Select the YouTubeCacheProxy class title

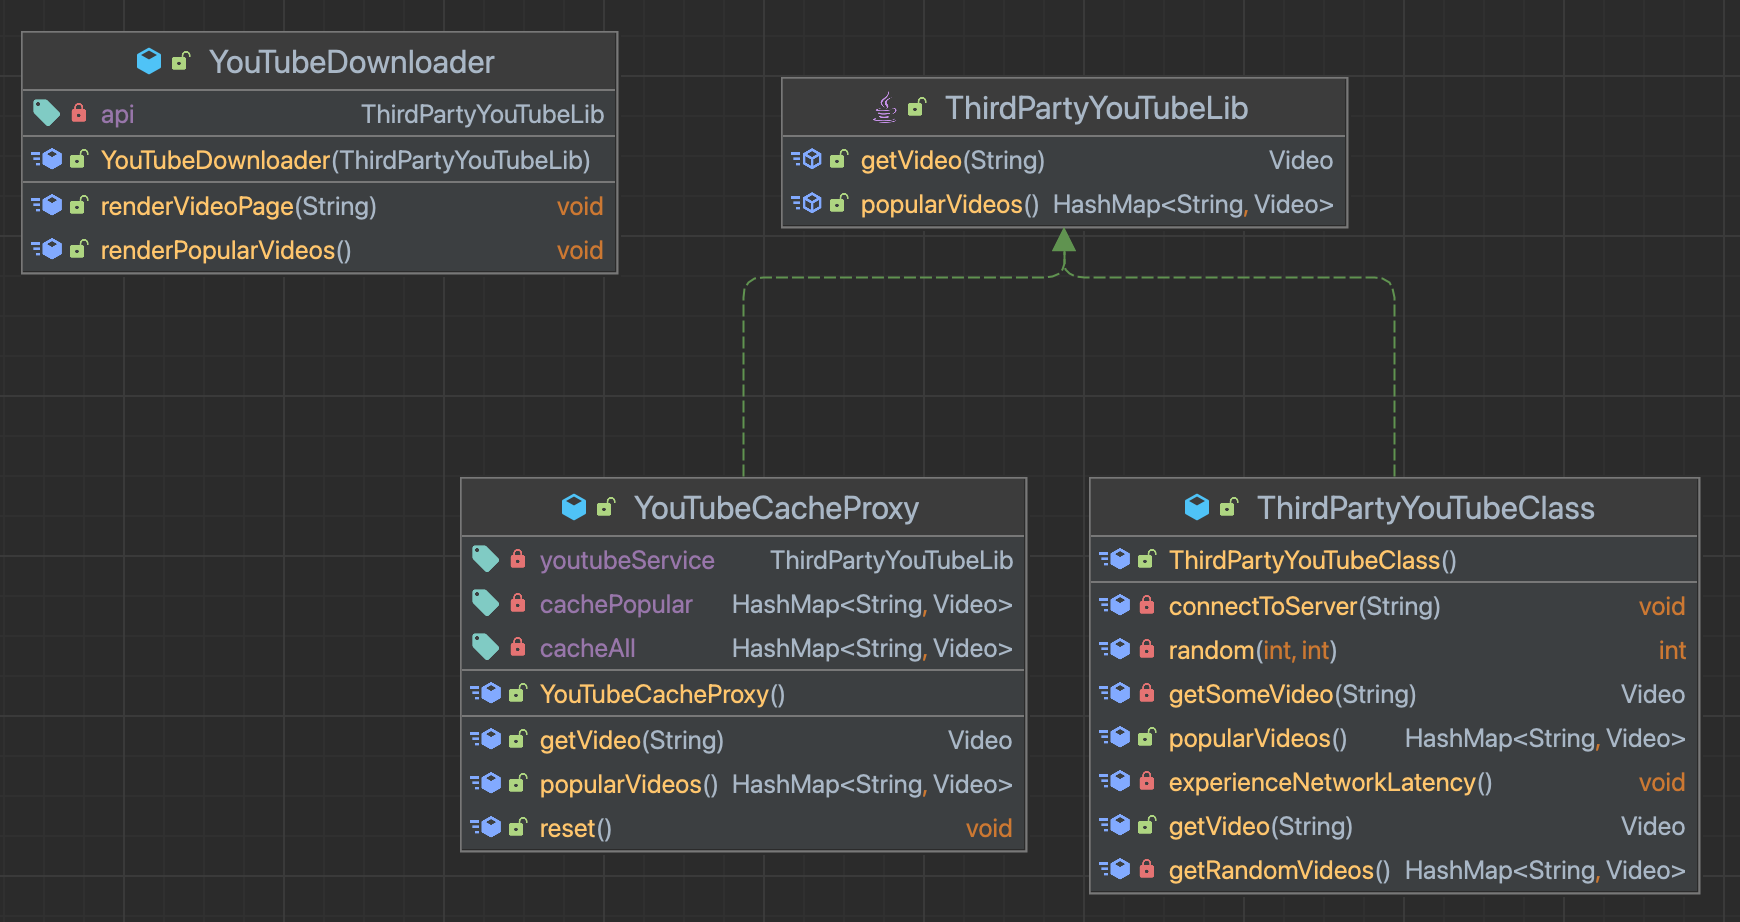click(x=777, y=508)
